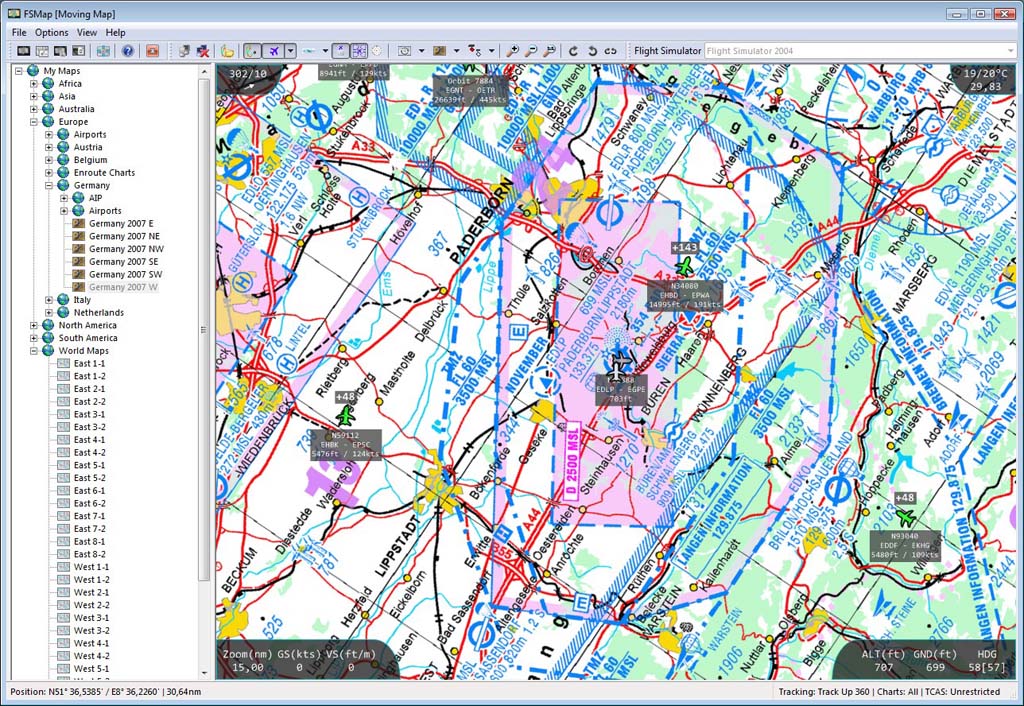The image size is (1024, 706).
Task: Toggle the purple airplane tracking button
Action: pos(274,51)
